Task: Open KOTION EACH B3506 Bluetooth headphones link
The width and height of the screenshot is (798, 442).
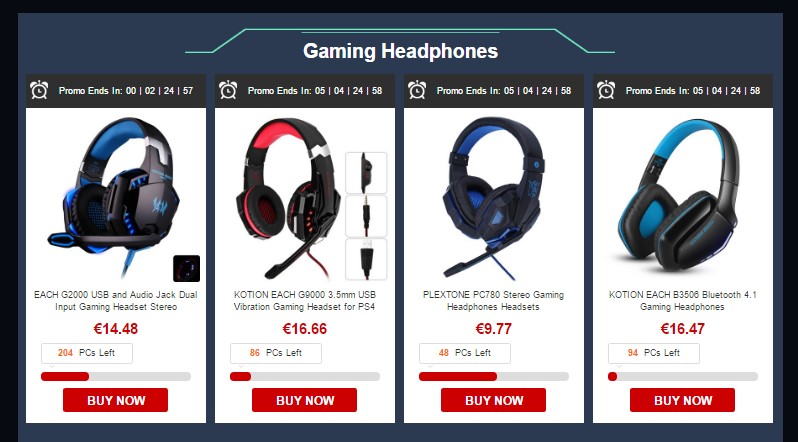Action: 682,301
